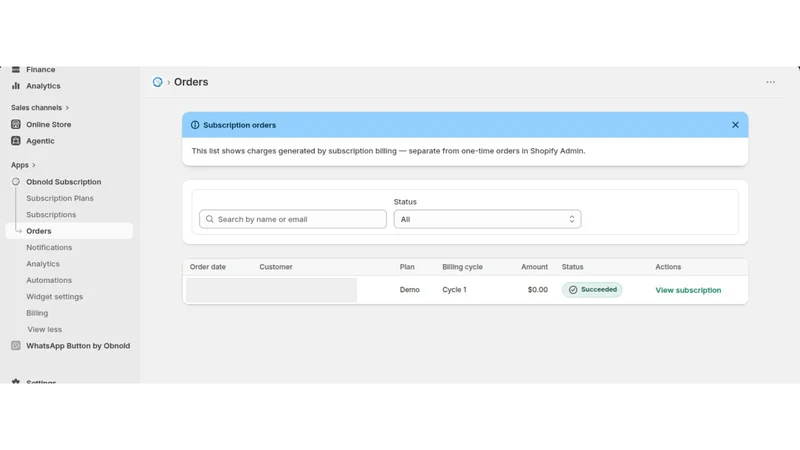Click the app logo icon beside Orders title
Screen dimensions: 800x450
158,82
